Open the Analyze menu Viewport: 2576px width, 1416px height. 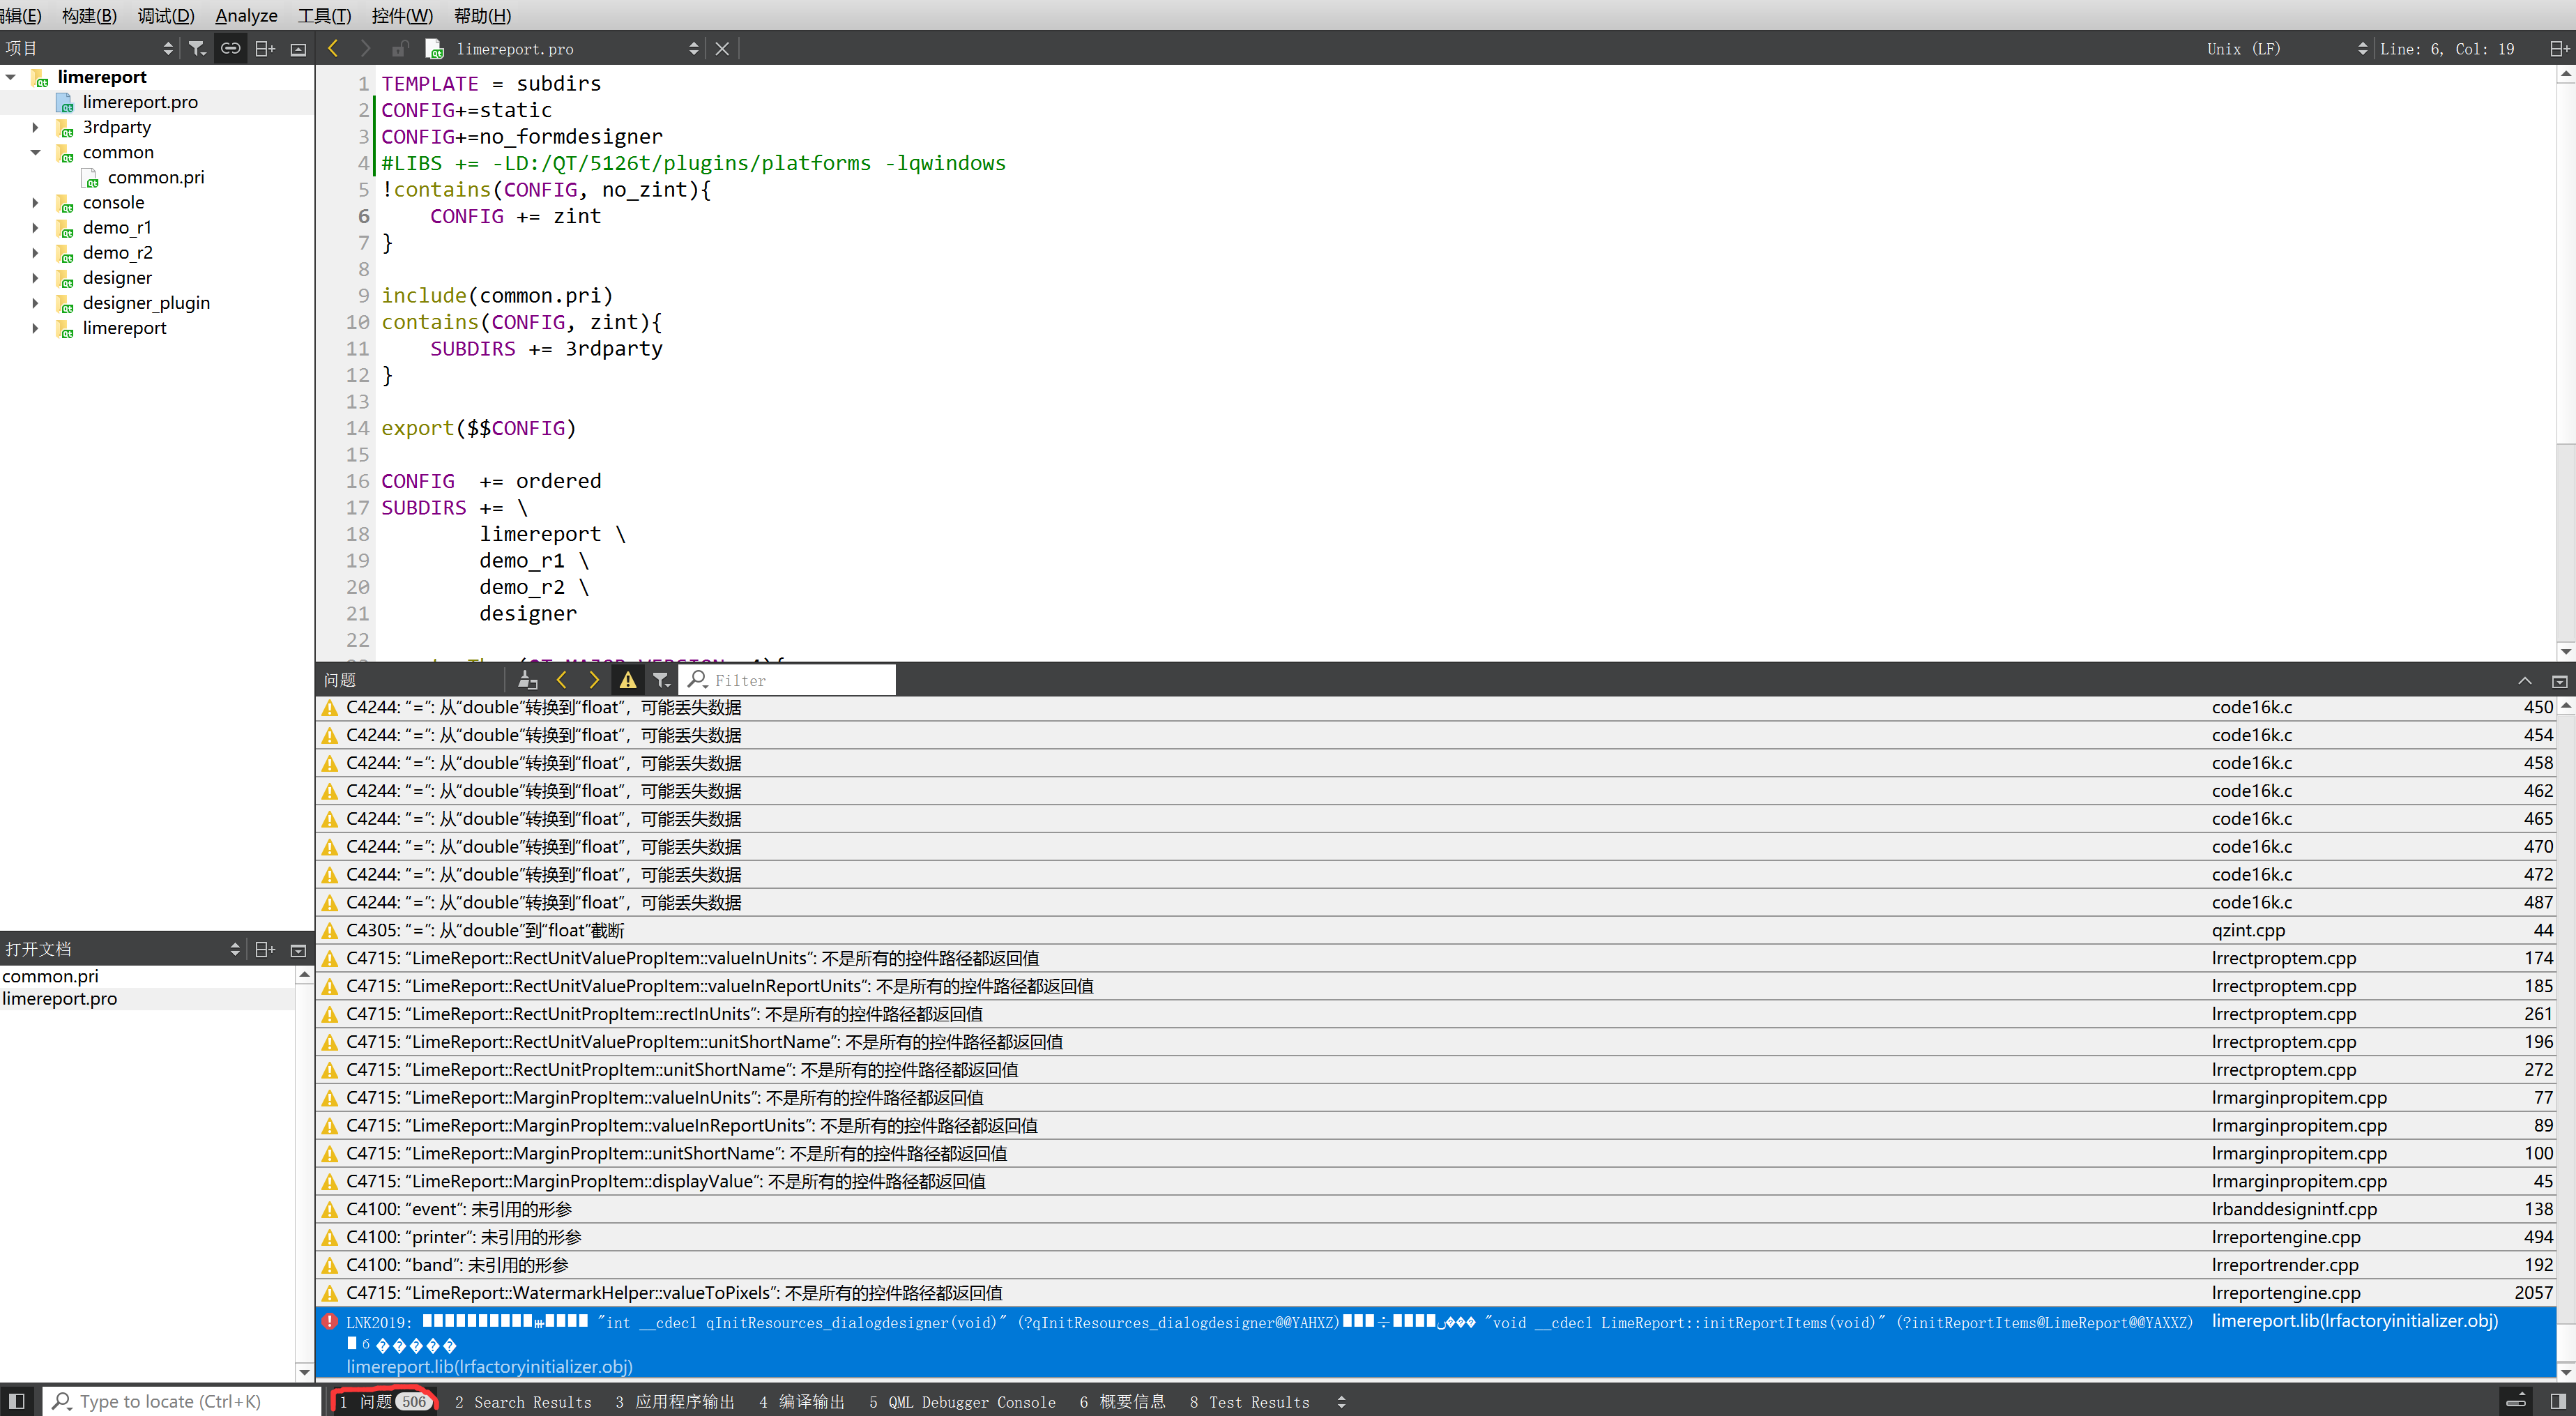pos(246,15)
